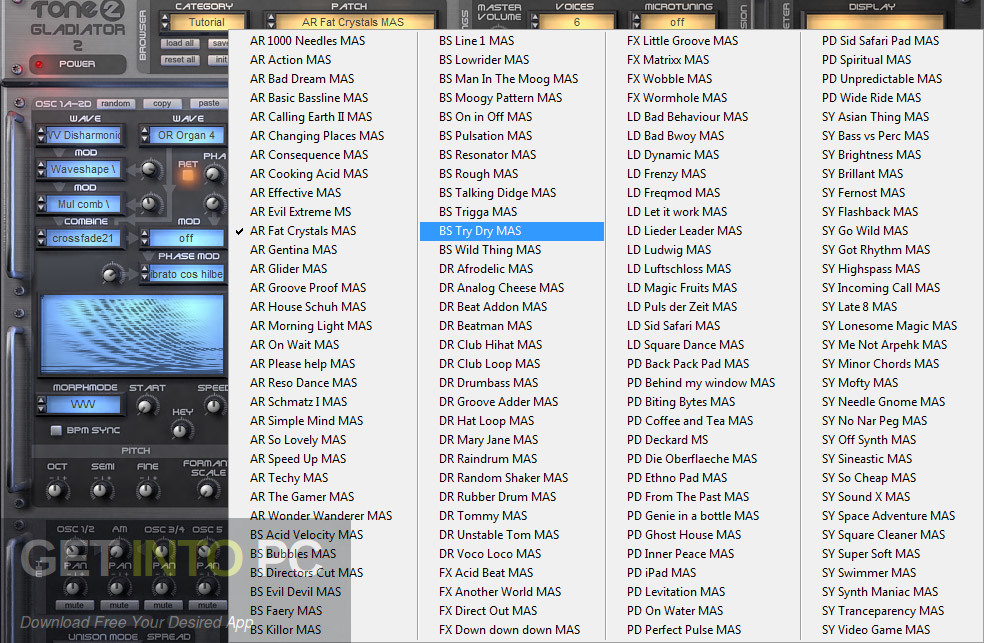
Task: Open the Morphmode WW selector
Action: [x=83, y=404]
